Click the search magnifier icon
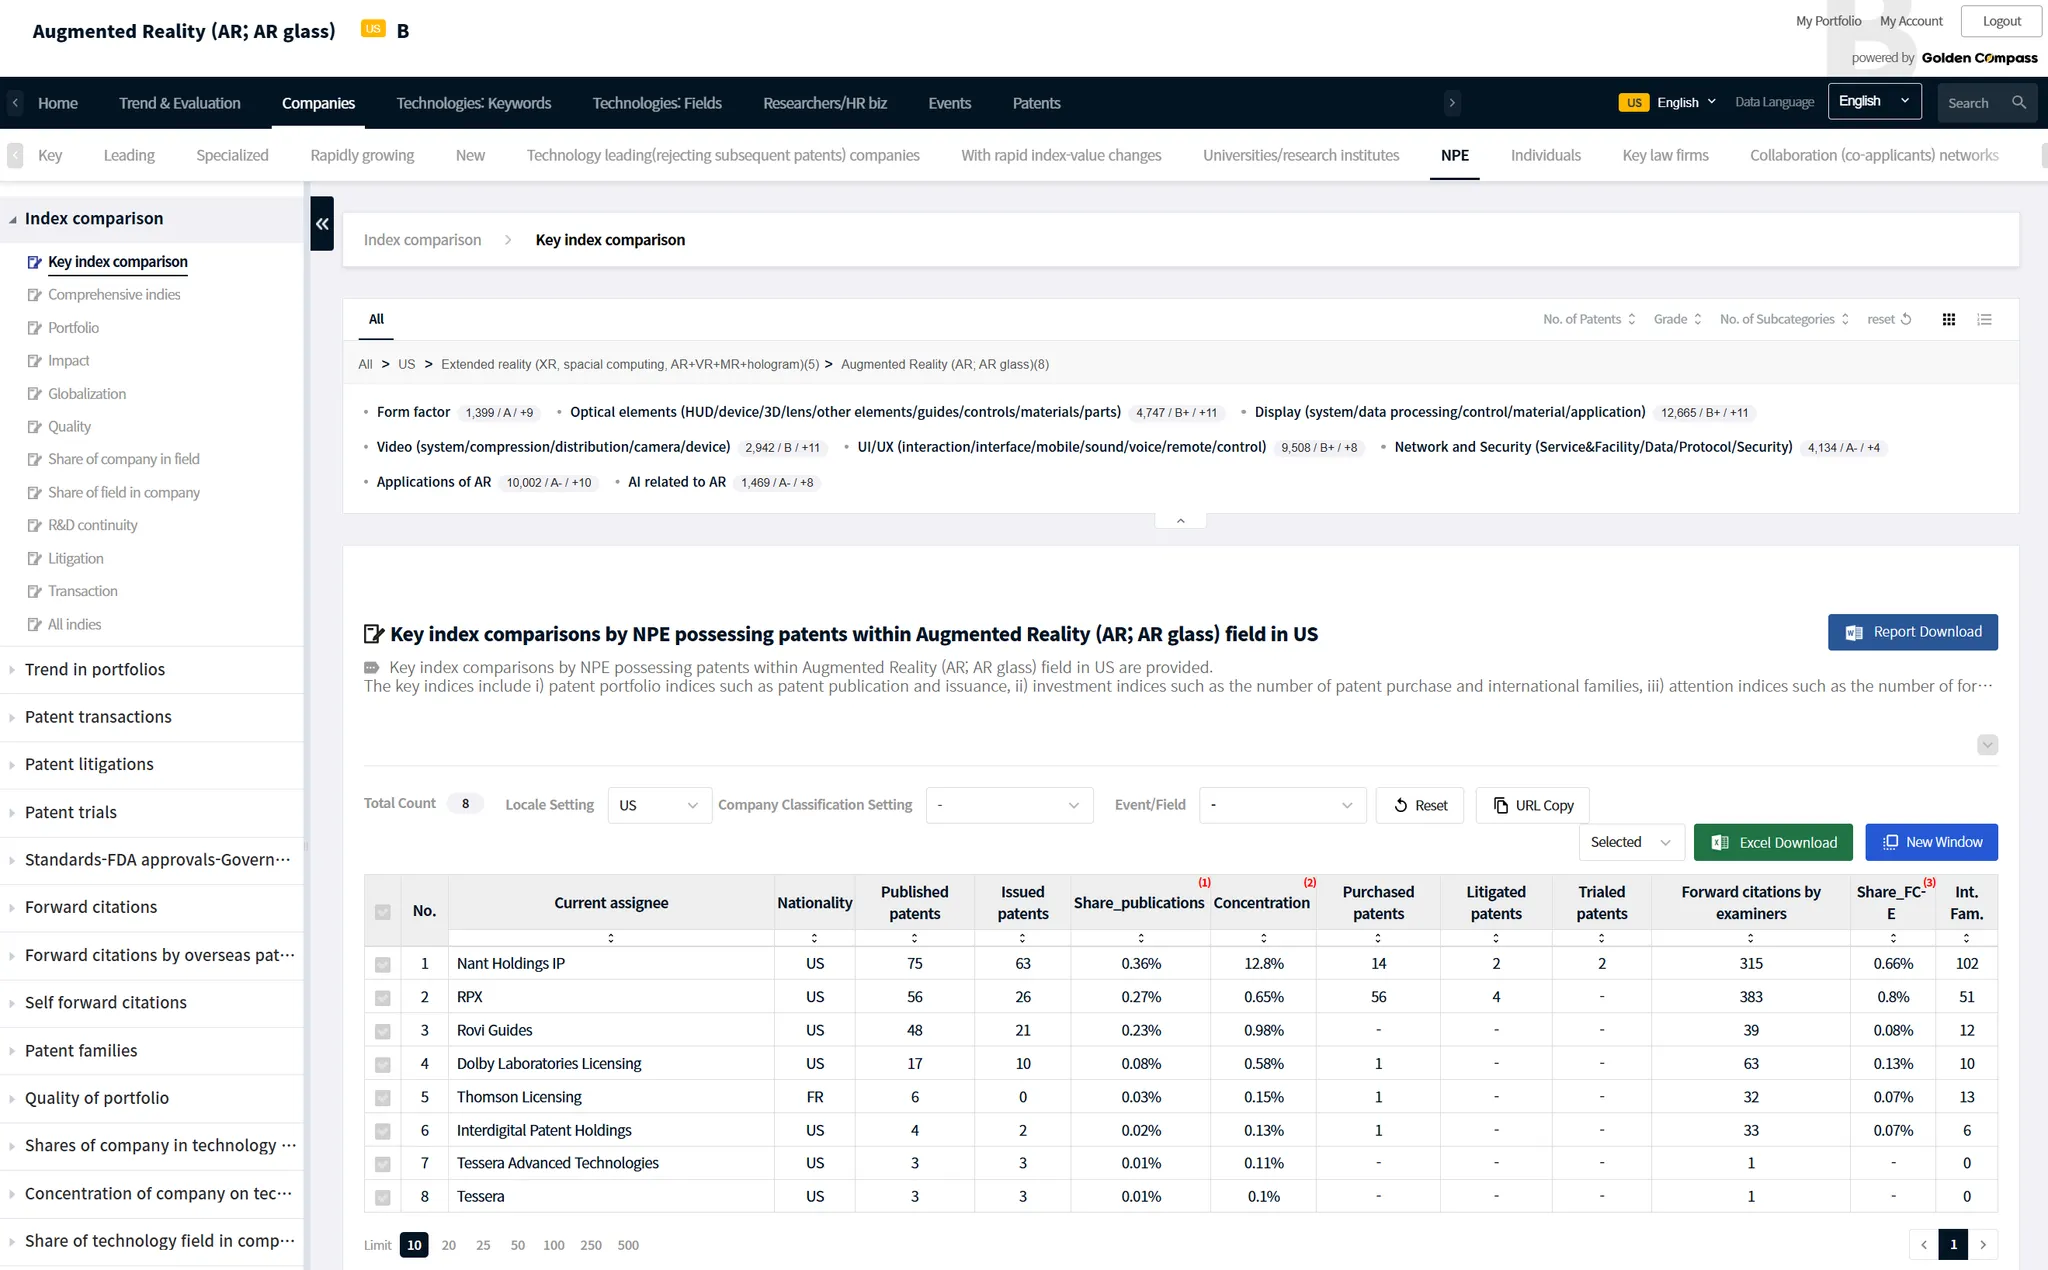2048x1270 pixels. (2019, 103)
